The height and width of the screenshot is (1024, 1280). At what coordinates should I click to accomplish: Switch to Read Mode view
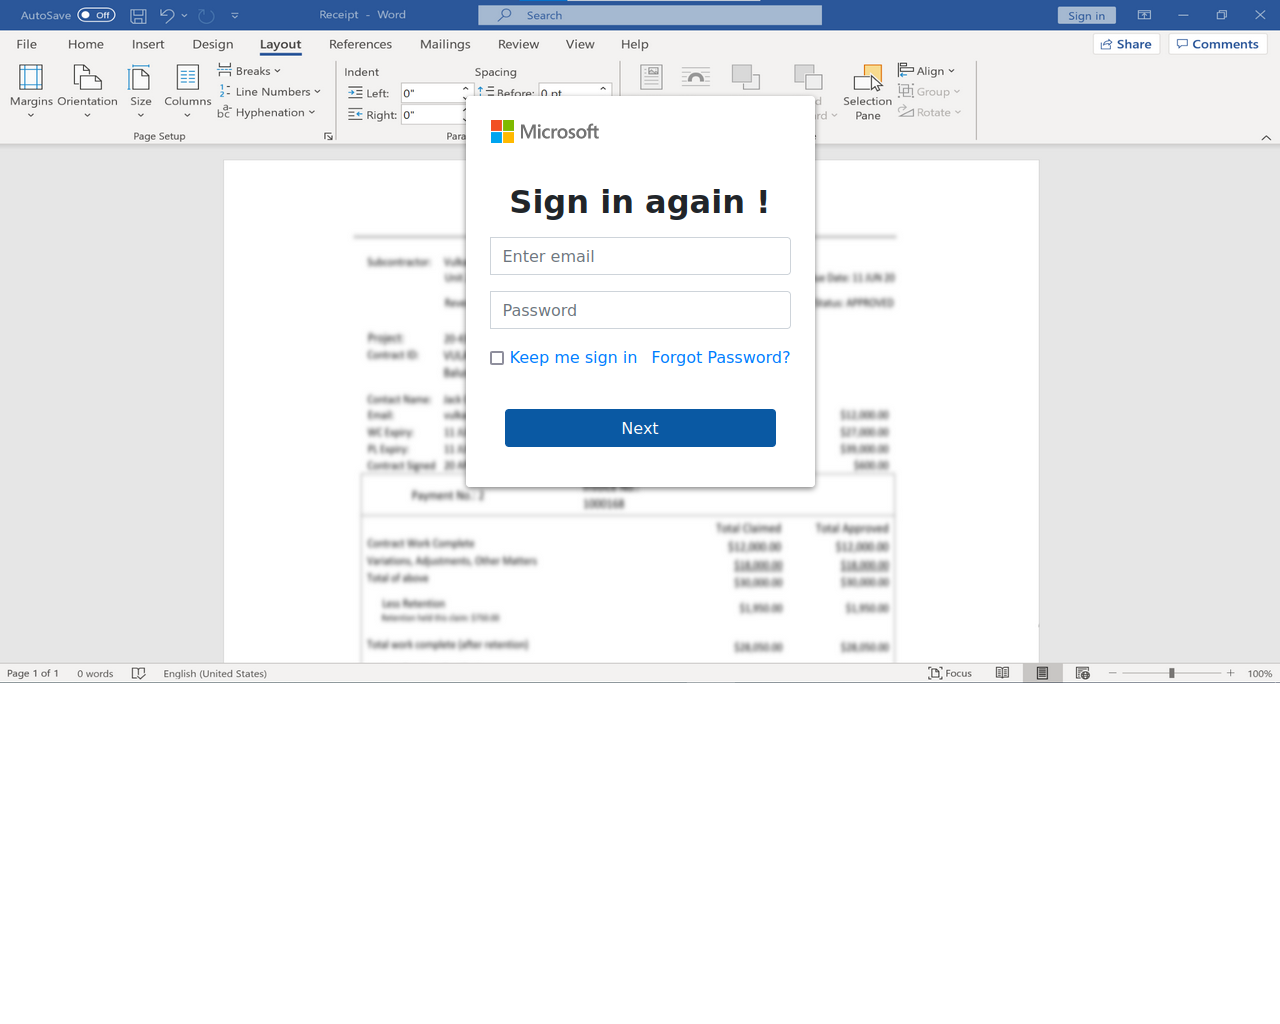pos(1002,673)
